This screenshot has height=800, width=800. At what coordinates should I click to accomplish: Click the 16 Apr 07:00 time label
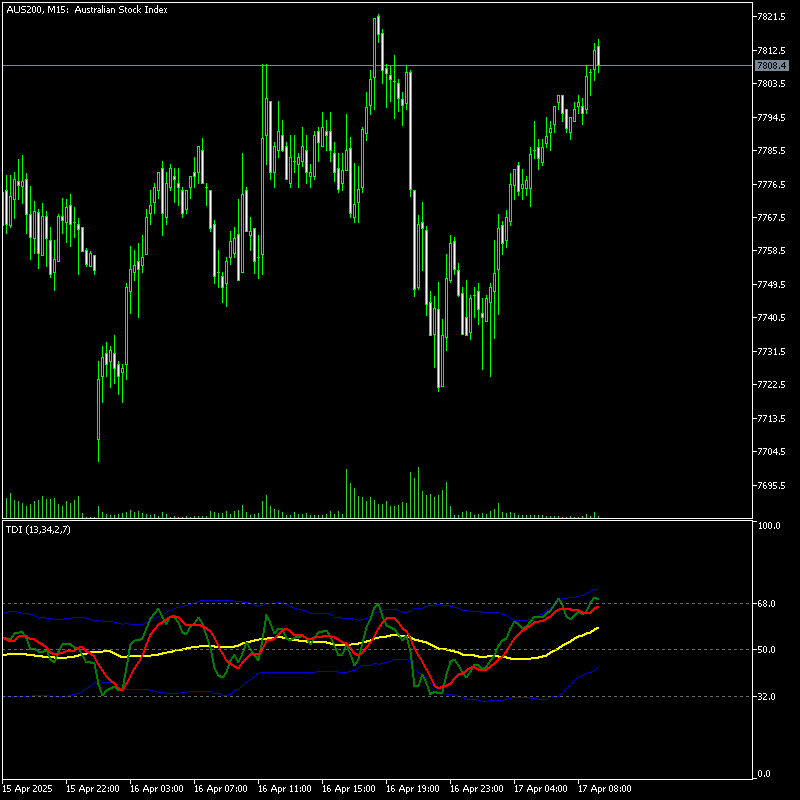tap(220, 788)
